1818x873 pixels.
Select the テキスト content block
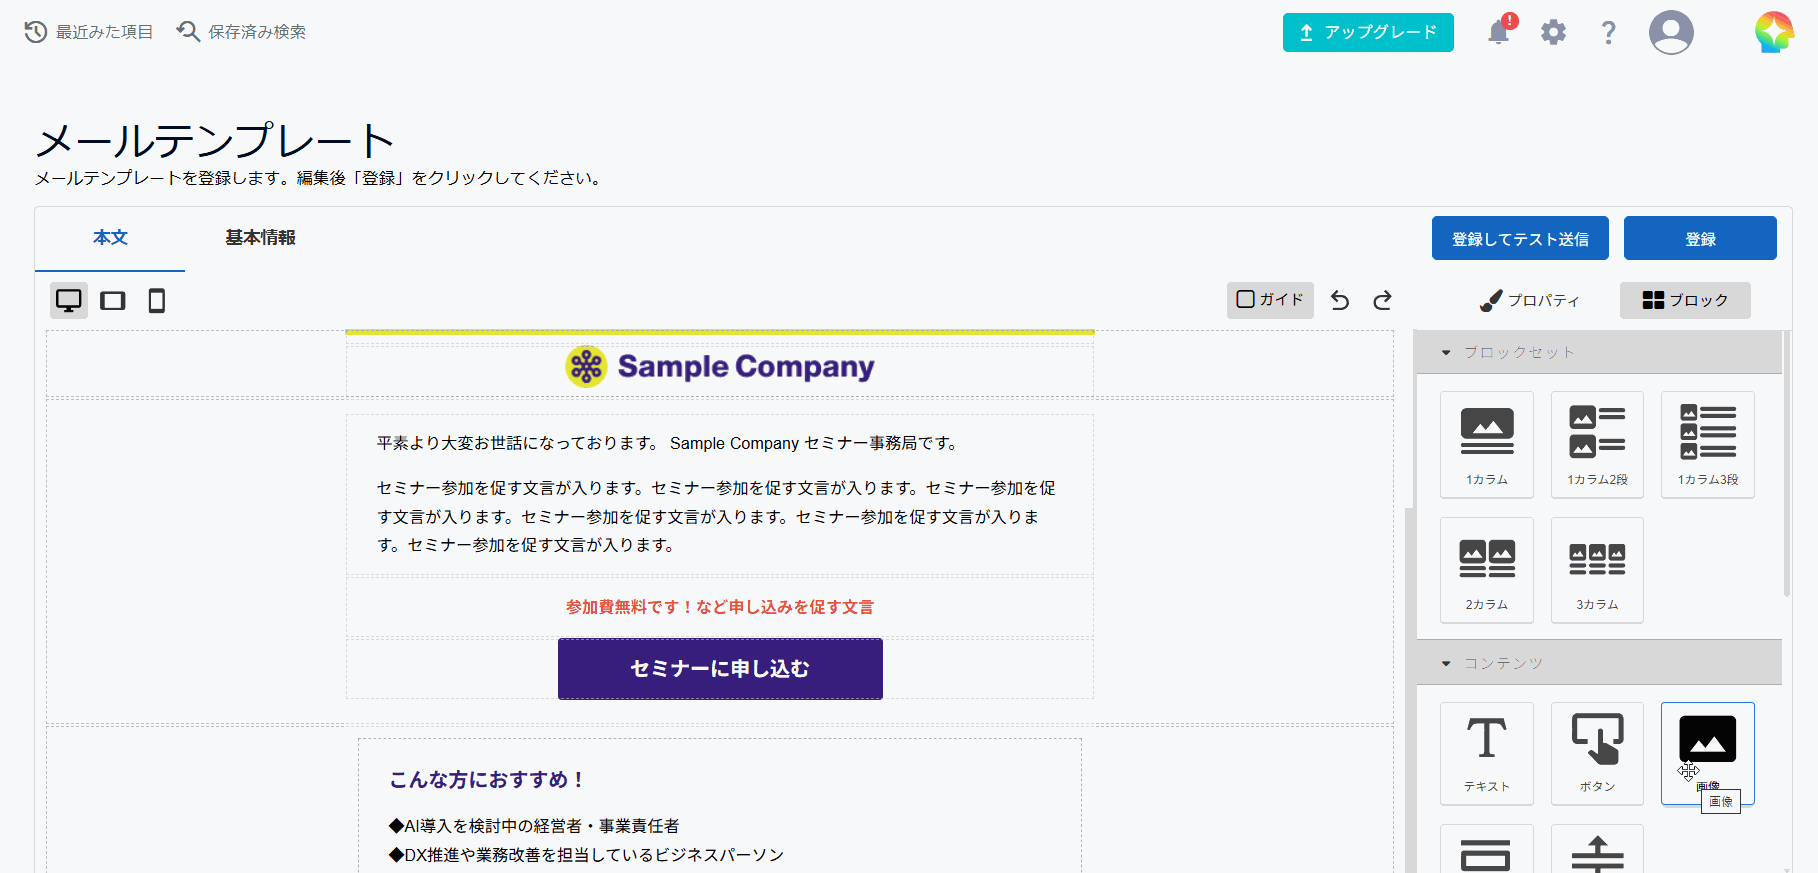[1487, 753]
